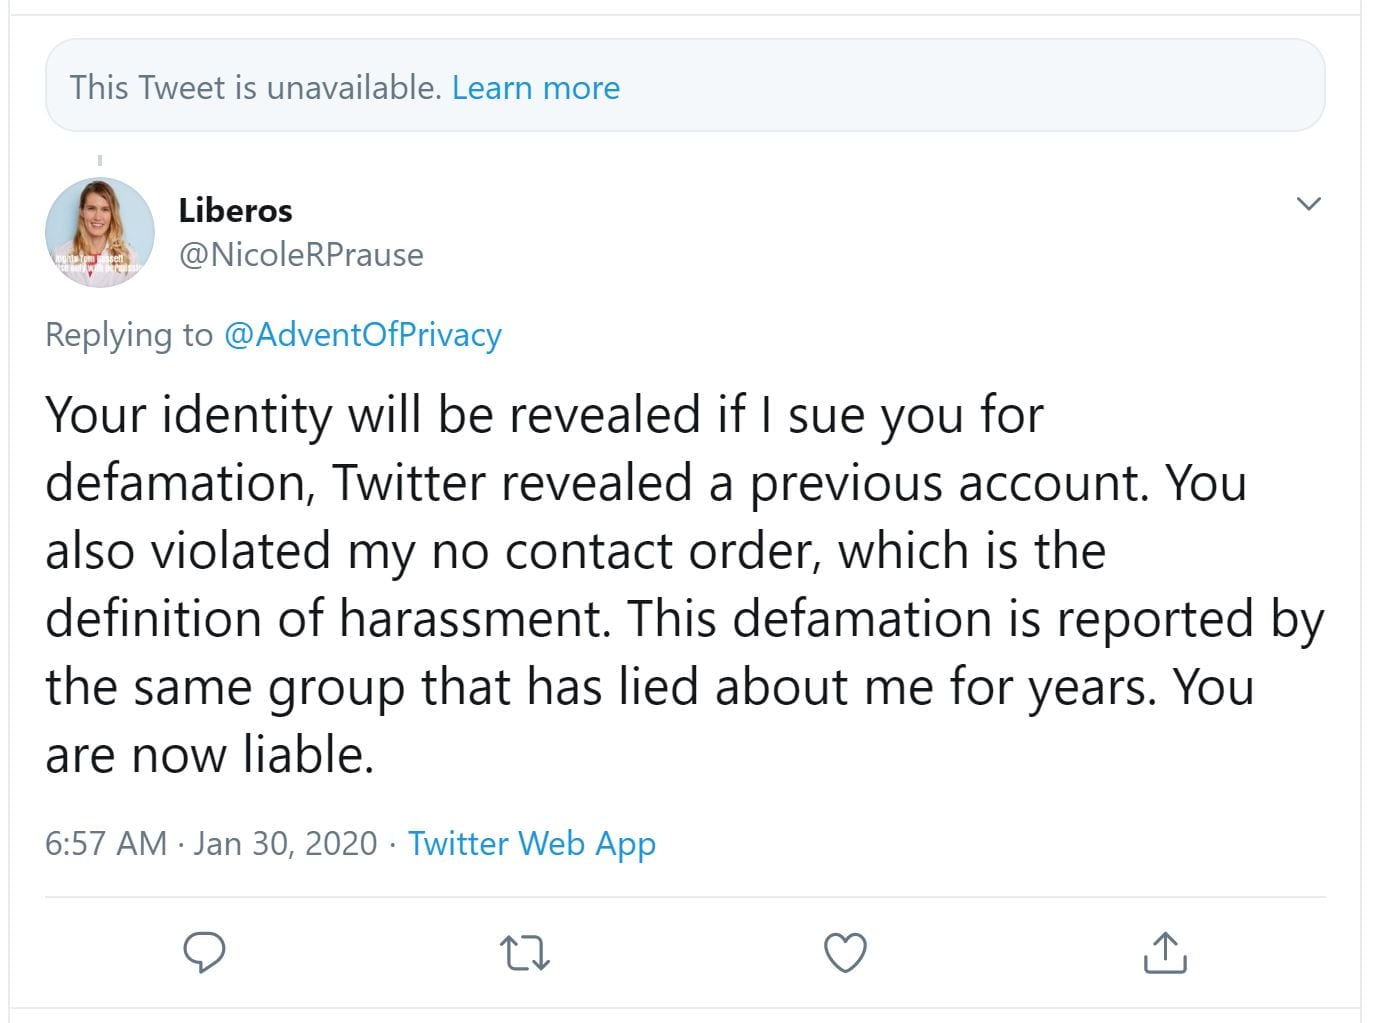
Task: Click the "This Tweet is unavailable" text
Action: (255, 88)
